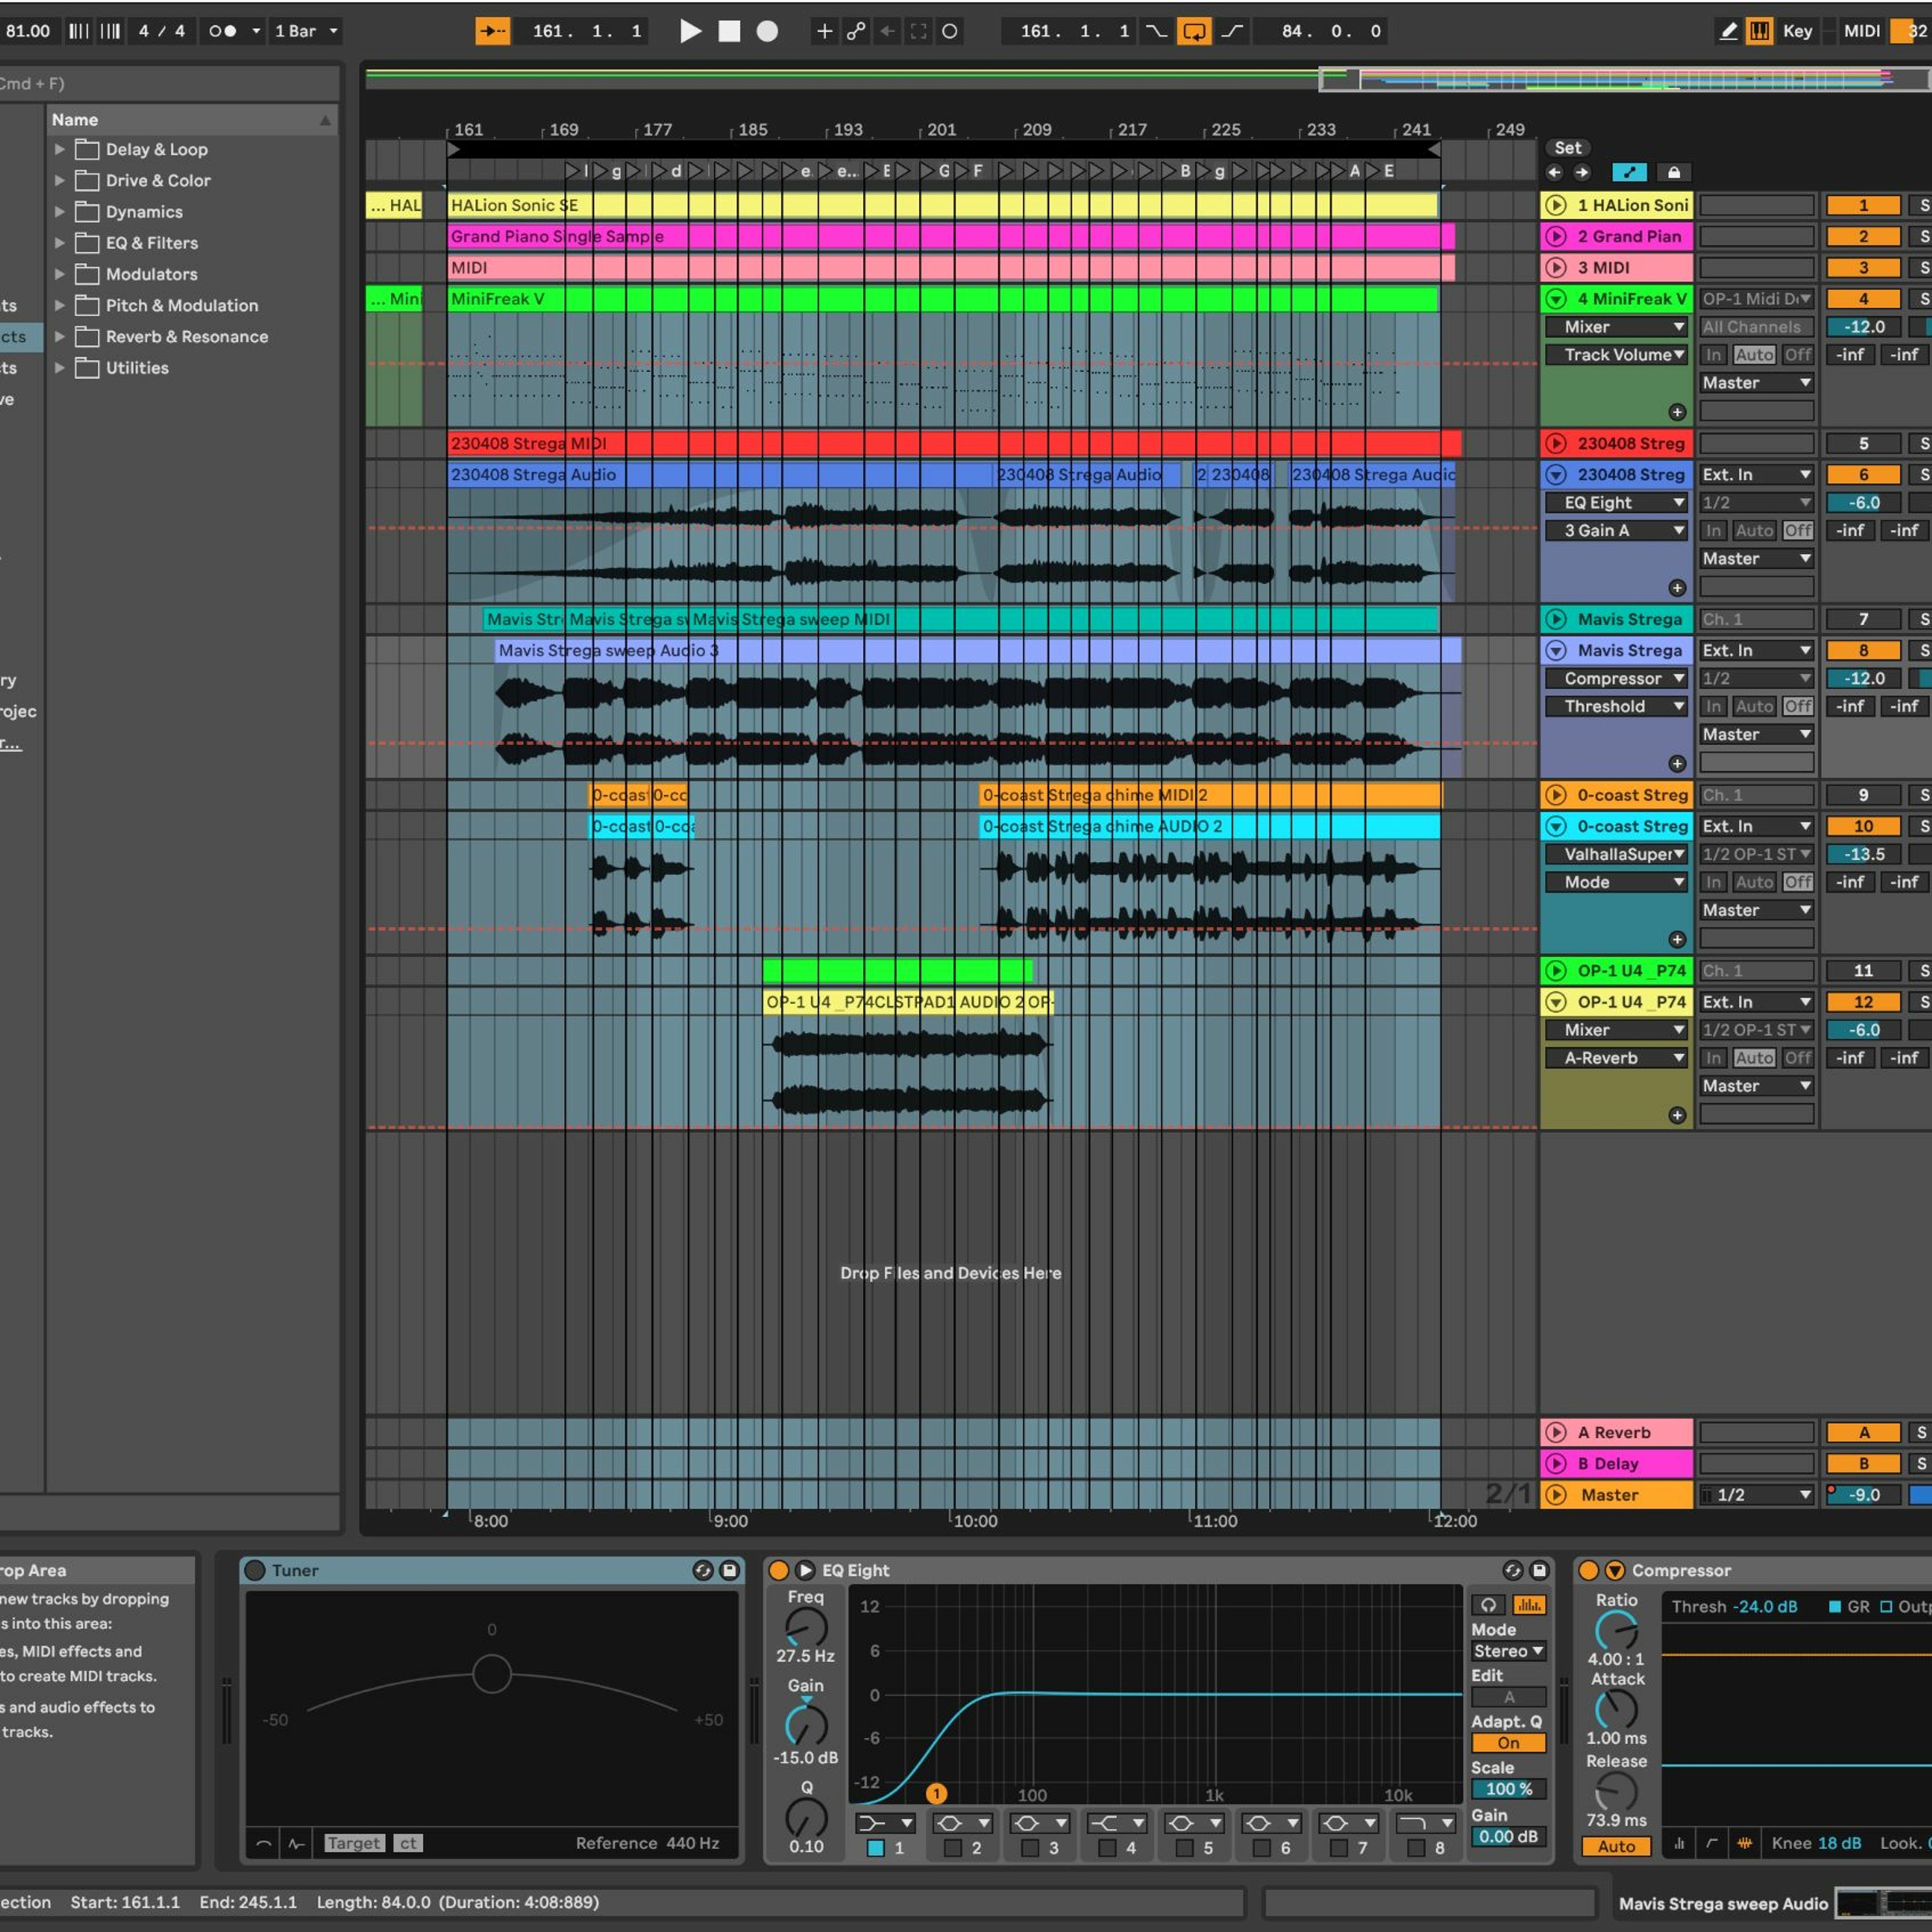
Task: Enable EQ Eight filter band 2 checkbox
Action: point(953,1848)
